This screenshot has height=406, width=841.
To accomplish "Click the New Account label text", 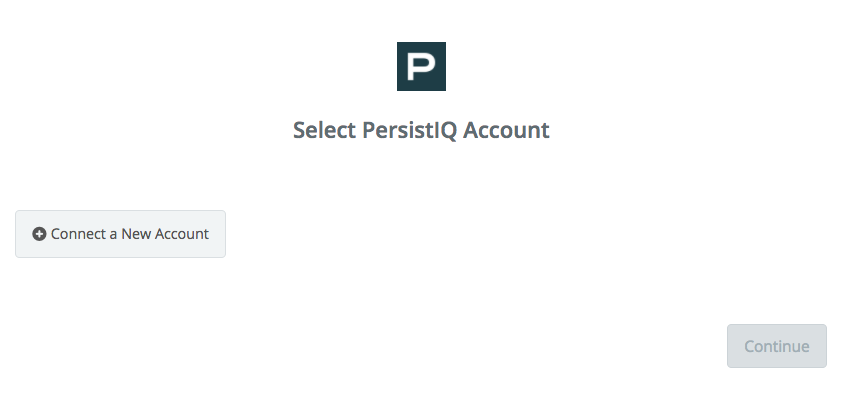I will (x=165, y=234).
